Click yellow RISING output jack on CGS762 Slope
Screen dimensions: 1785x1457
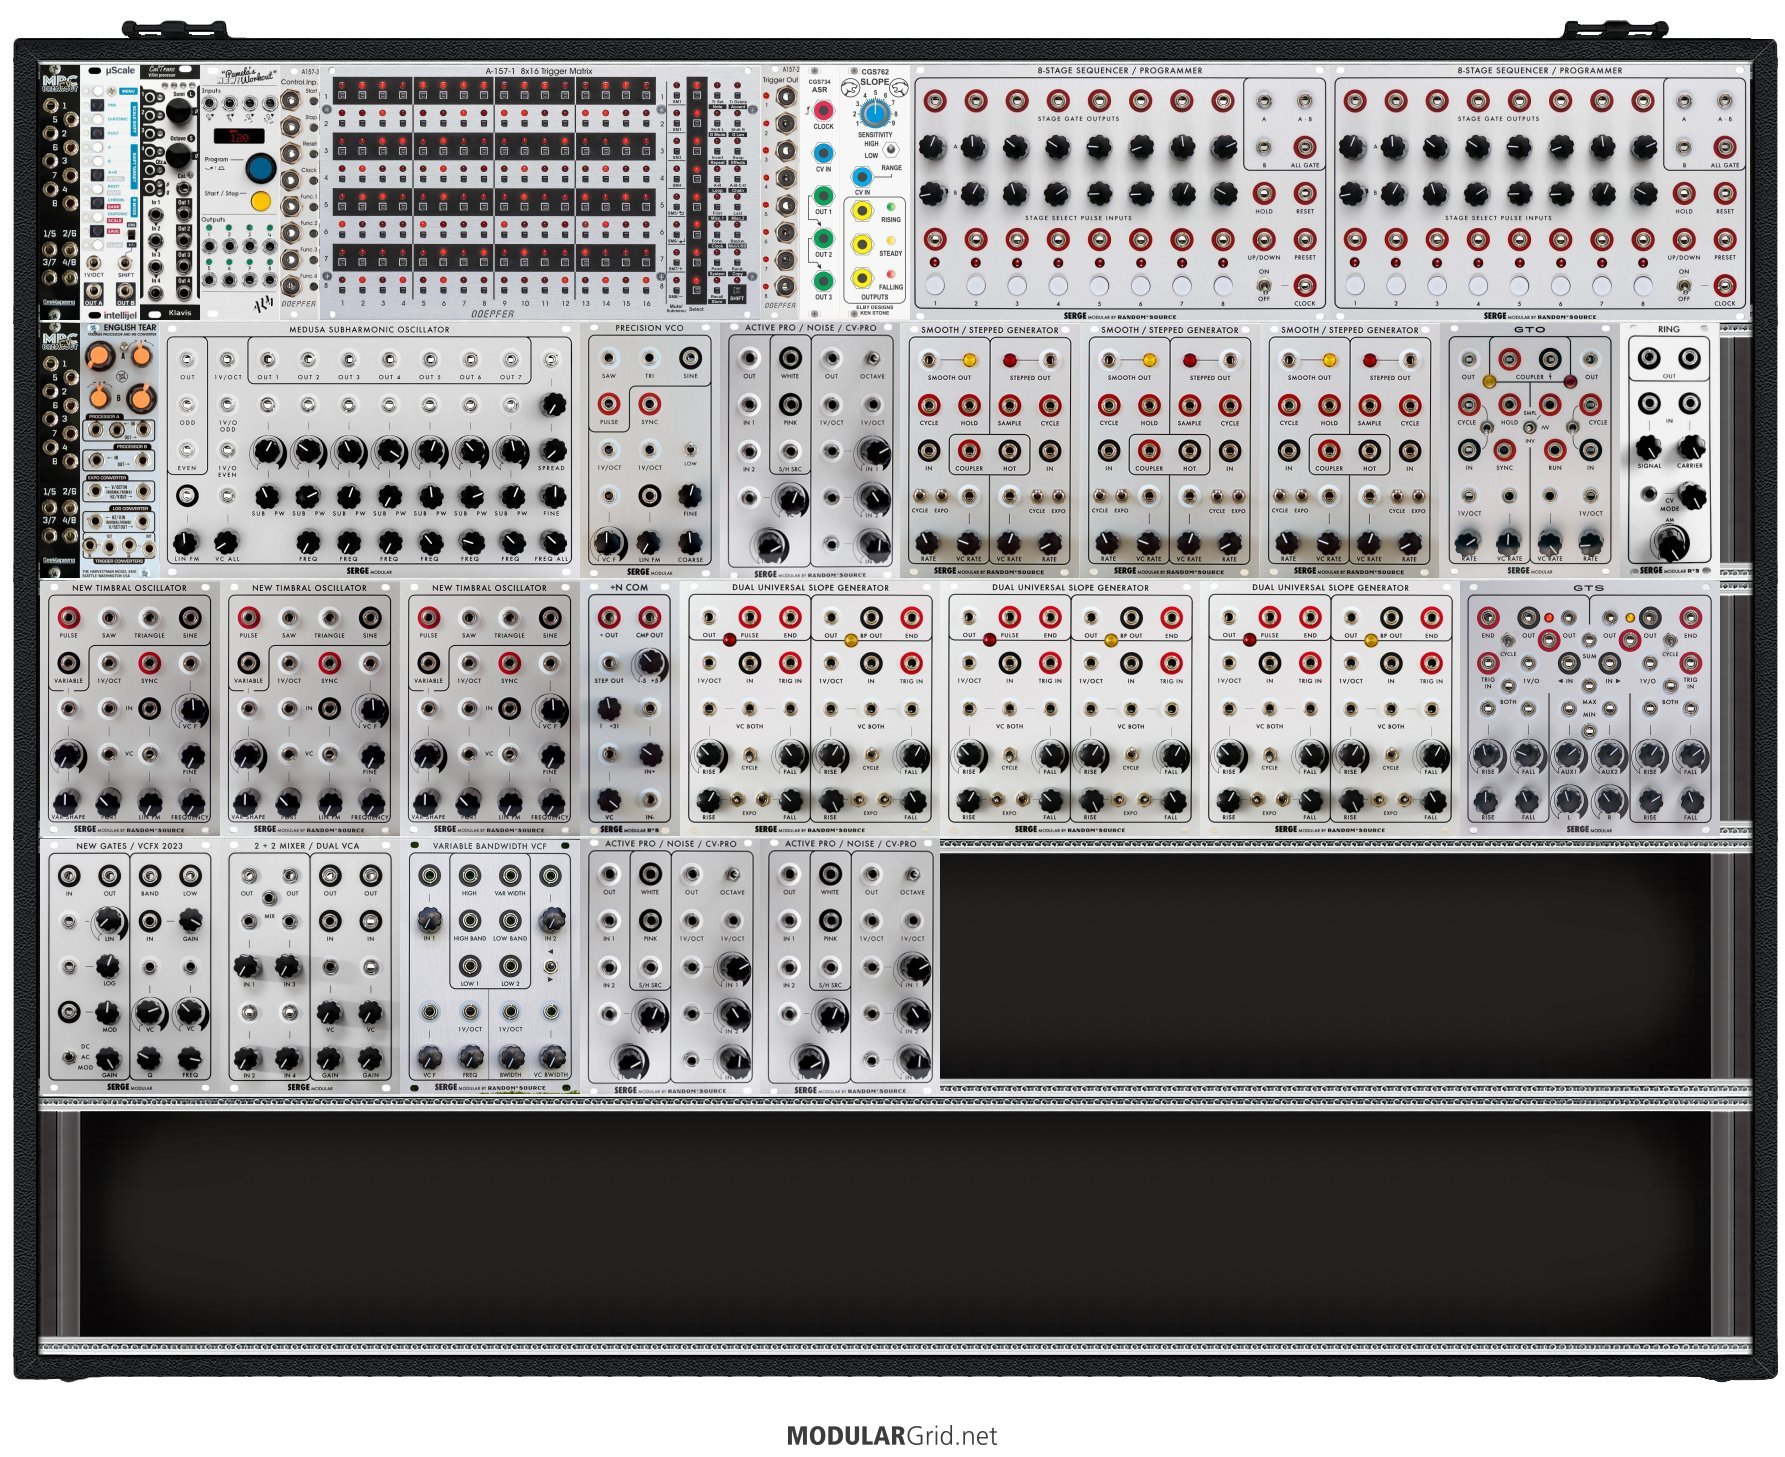point(861,211)
